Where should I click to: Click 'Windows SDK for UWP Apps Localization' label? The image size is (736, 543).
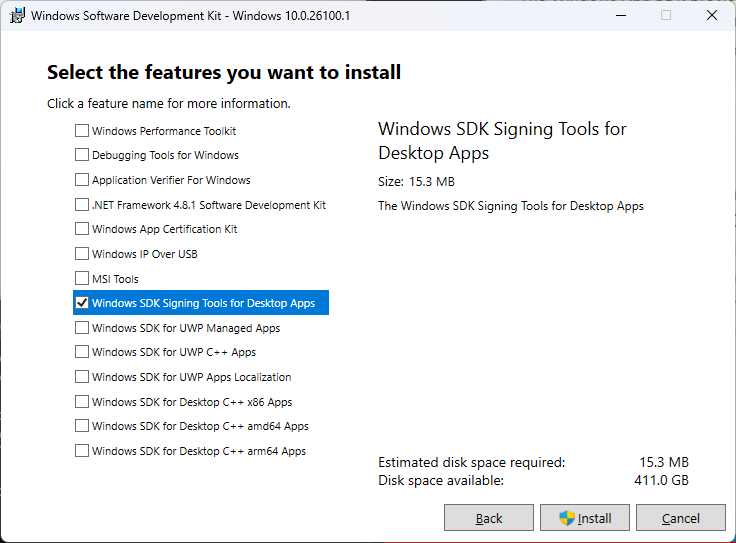[192, 377]
